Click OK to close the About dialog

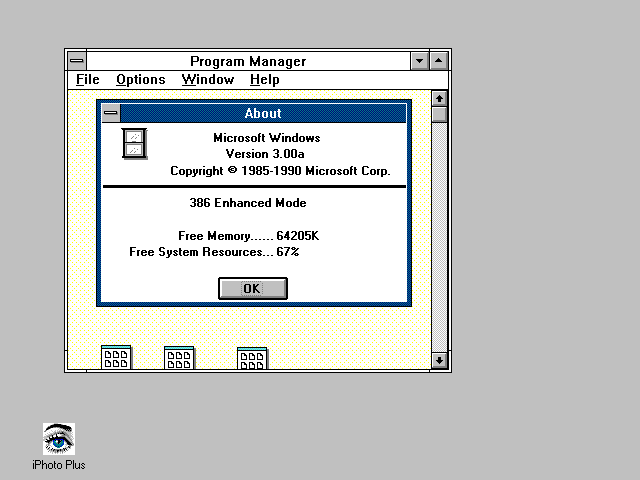(x=253, y=289)
